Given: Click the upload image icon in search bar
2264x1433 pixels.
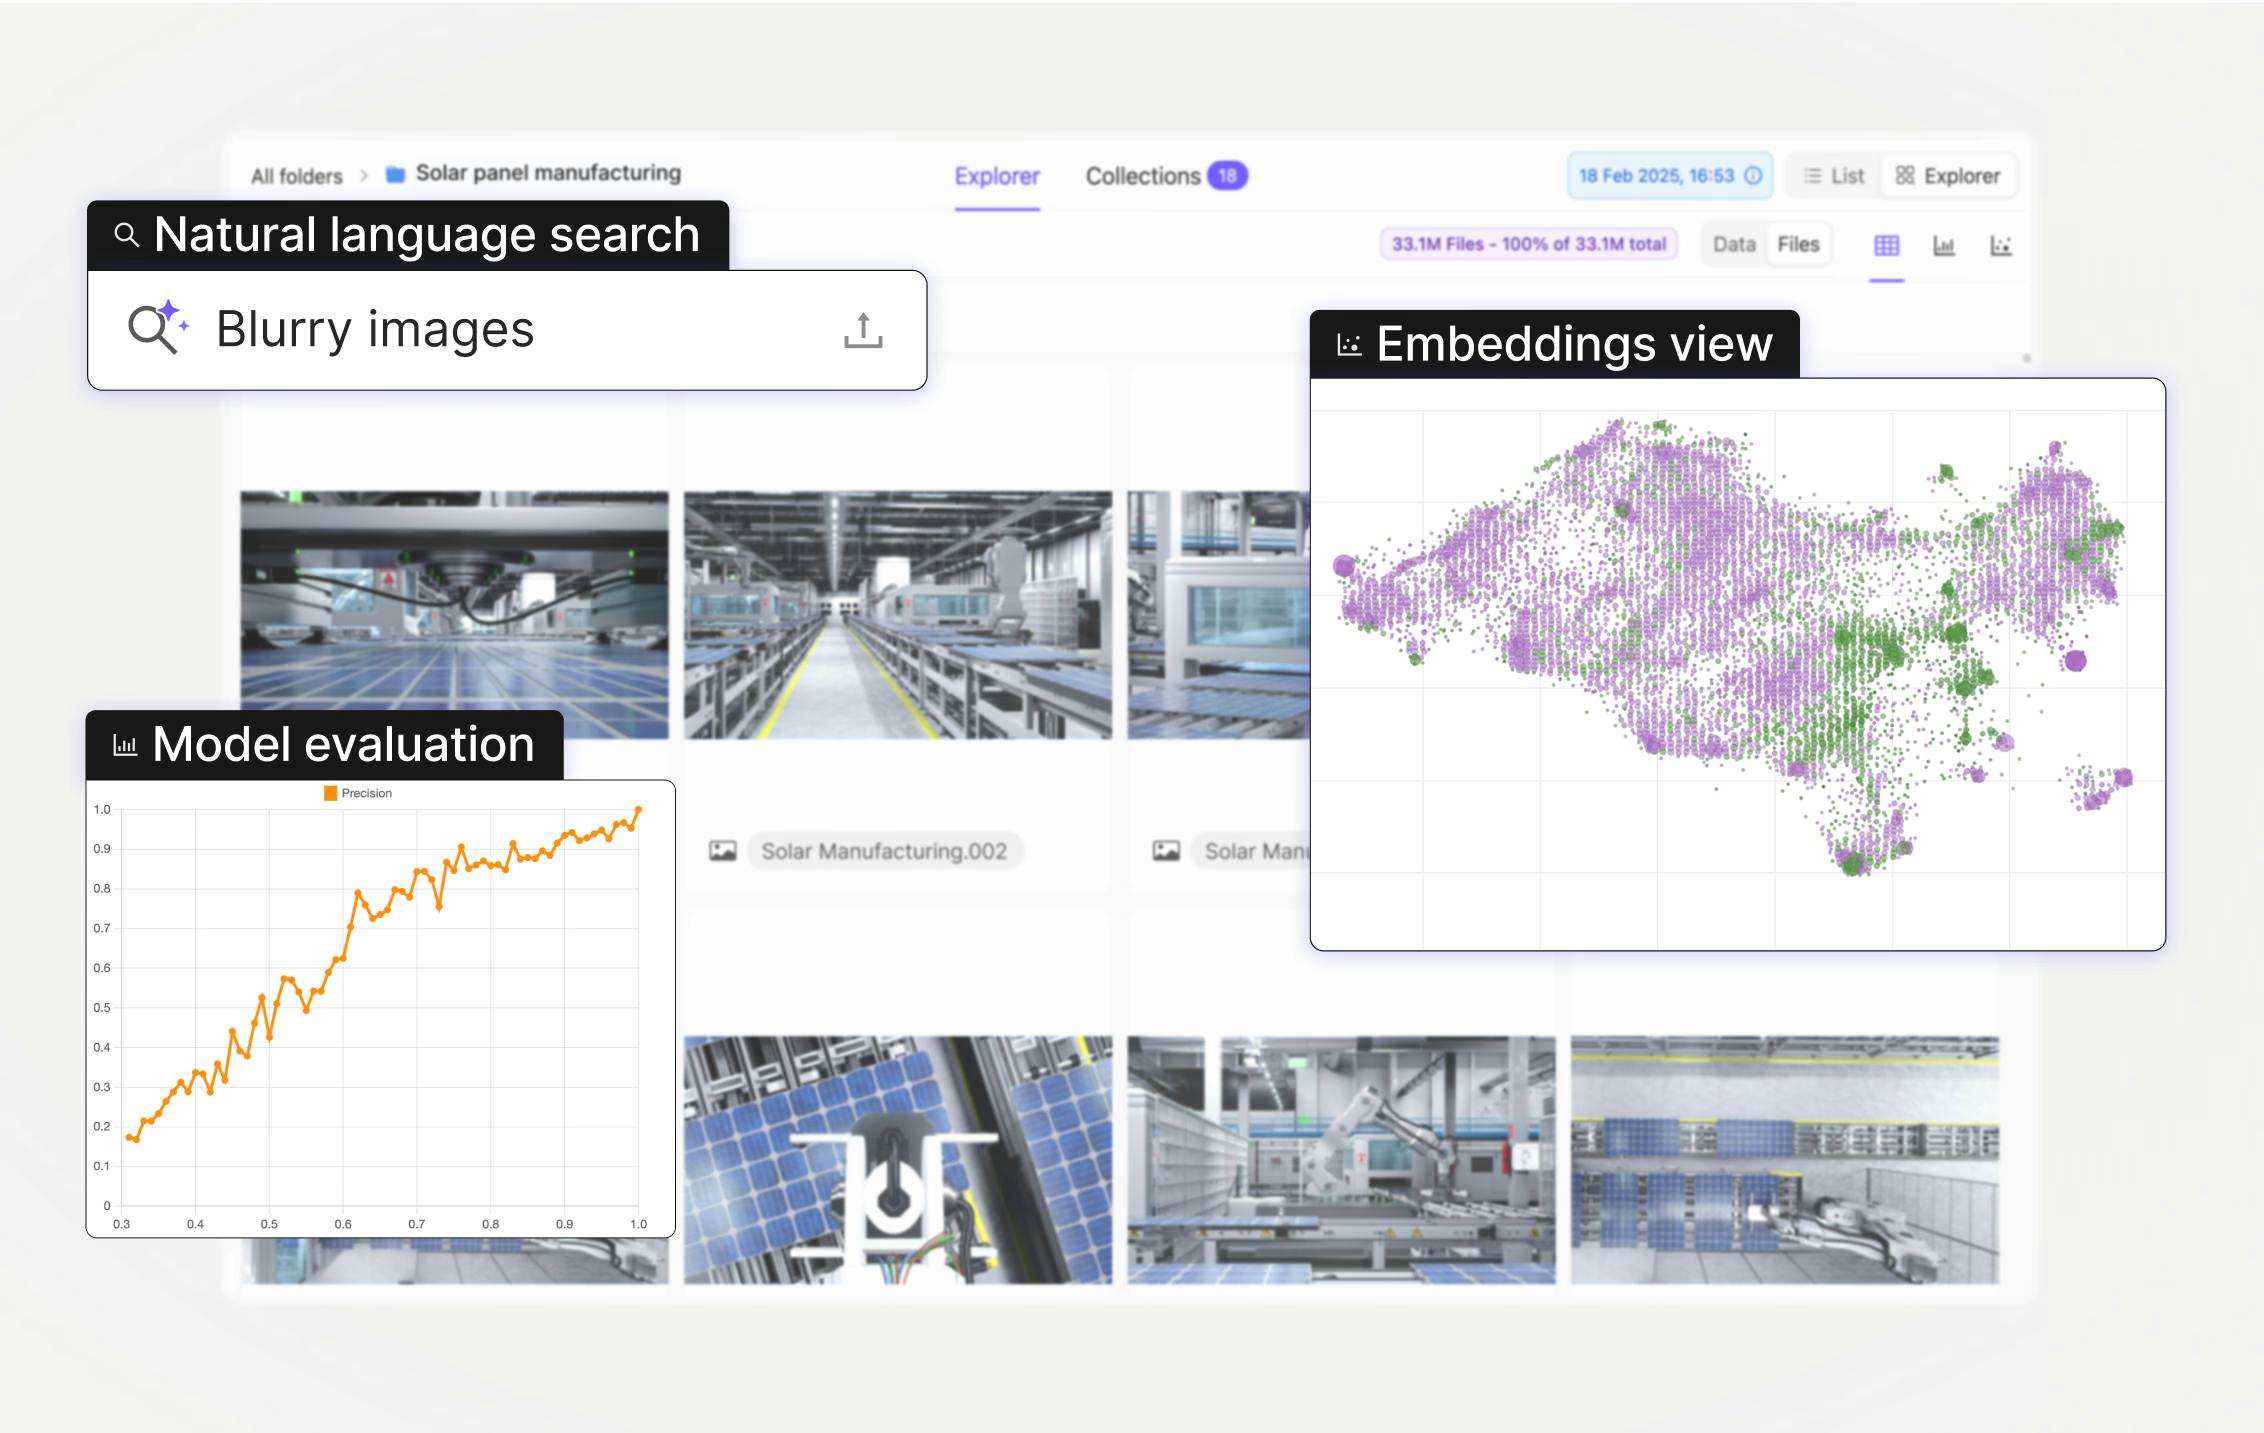Looking at the screenshot, I should coord(863,330).
